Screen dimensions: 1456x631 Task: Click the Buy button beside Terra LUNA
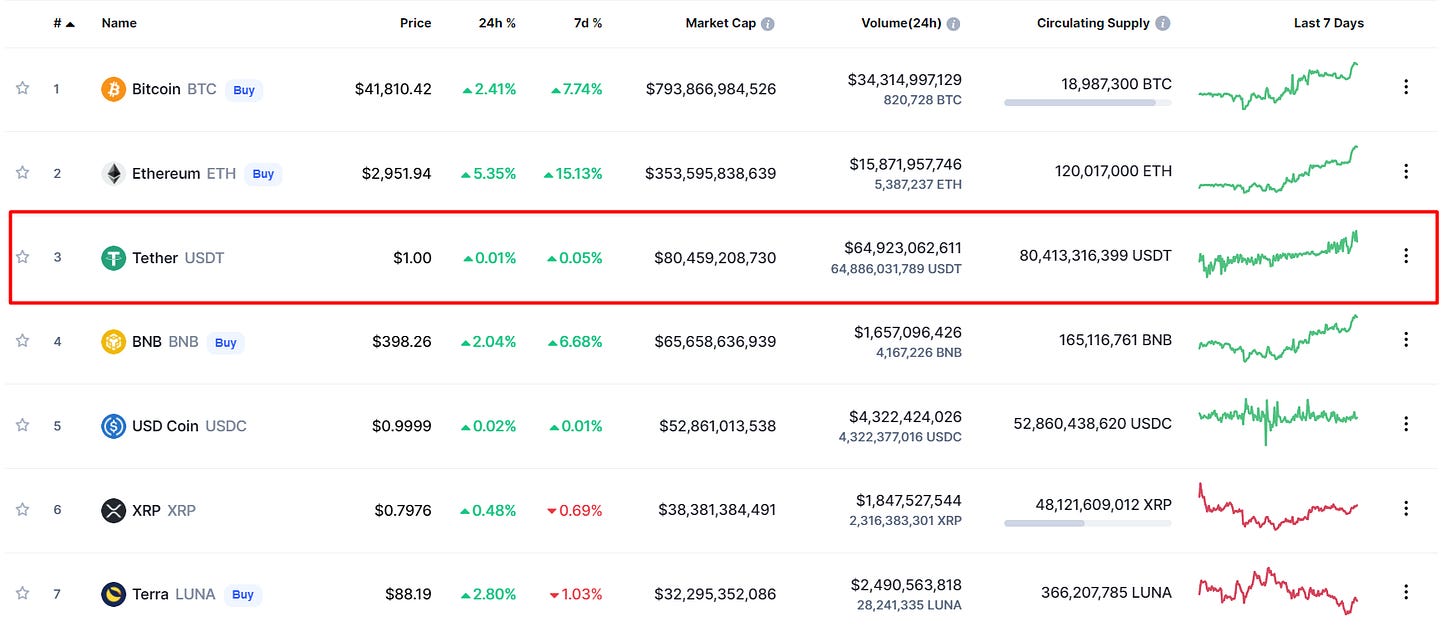pyautogui.click(x=243, y=595)
